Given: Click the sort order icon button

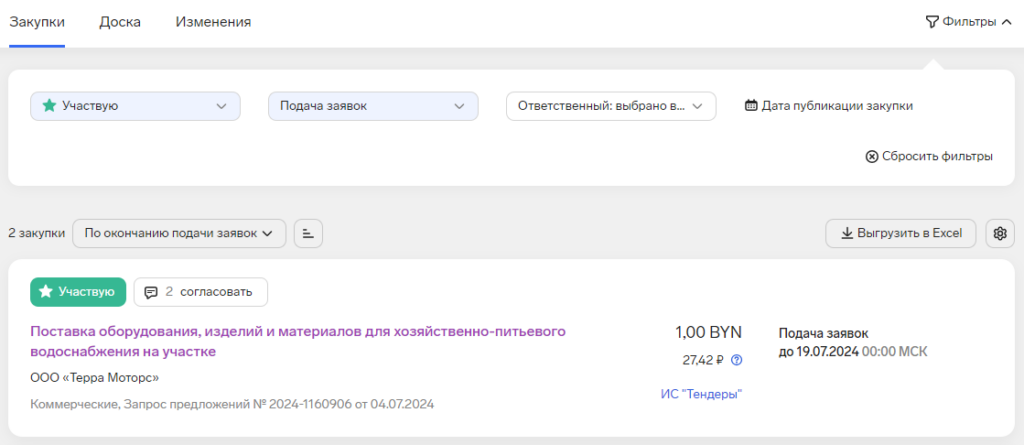Looking at the screenshot, I should click(x=308, y=234).
